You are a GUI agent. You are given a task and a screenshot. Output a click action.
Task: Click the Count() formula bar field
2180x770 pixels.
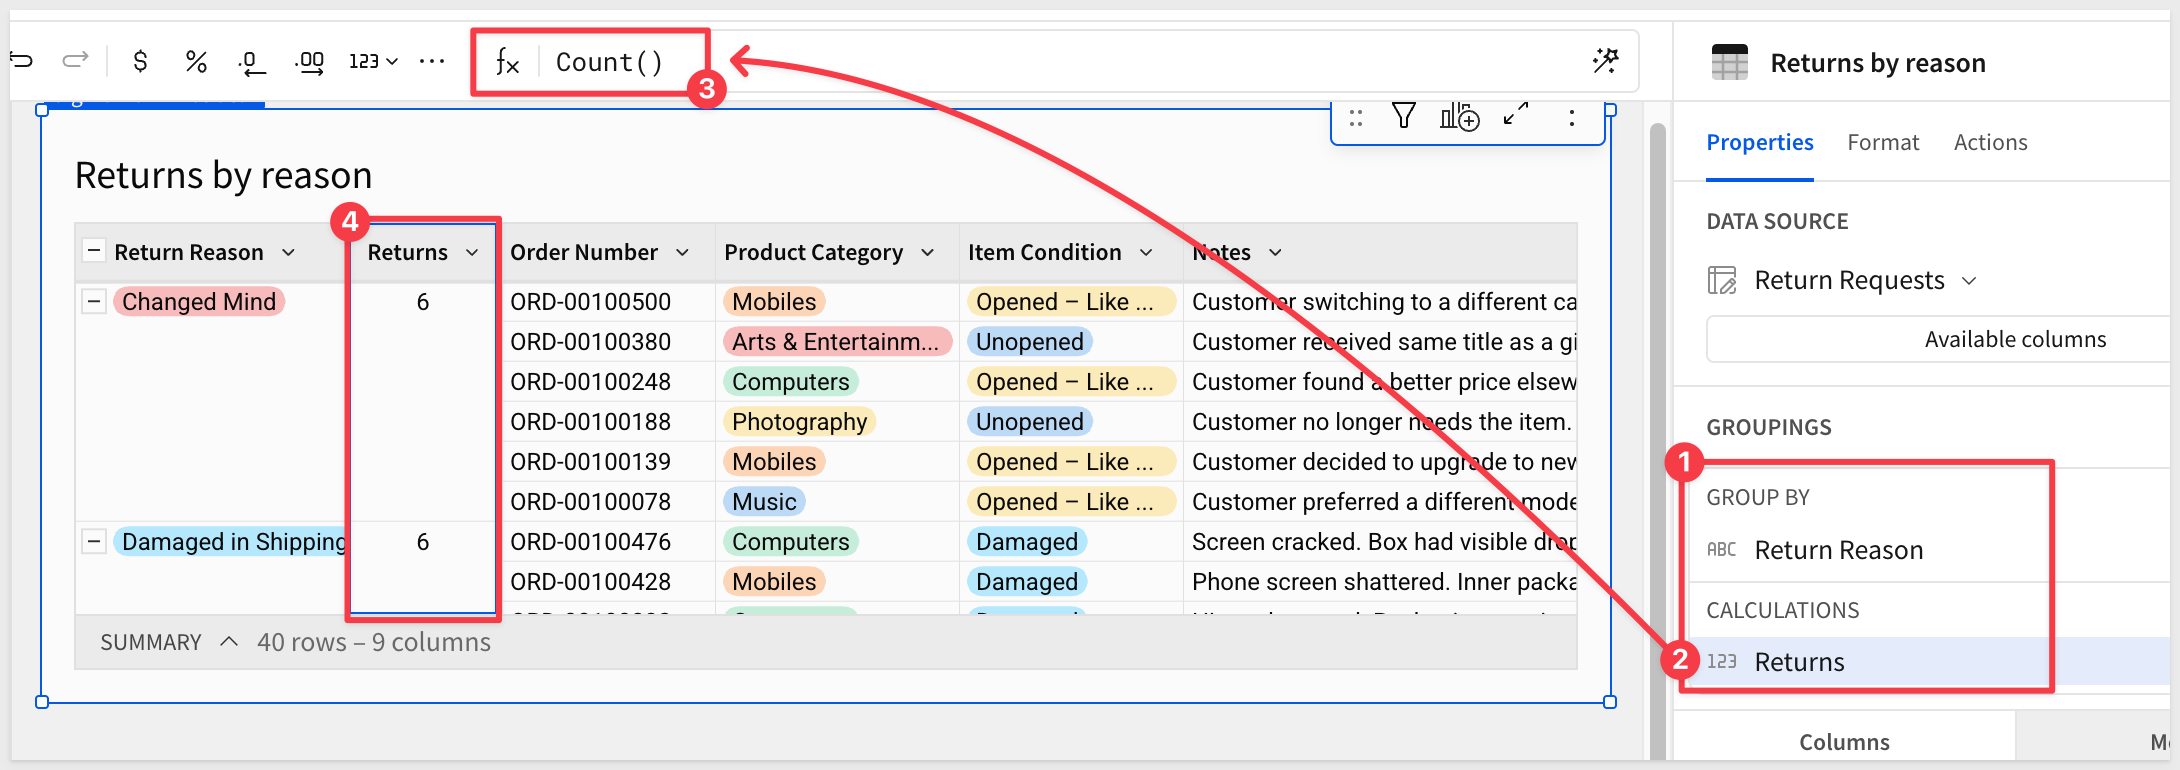(609, 62)
